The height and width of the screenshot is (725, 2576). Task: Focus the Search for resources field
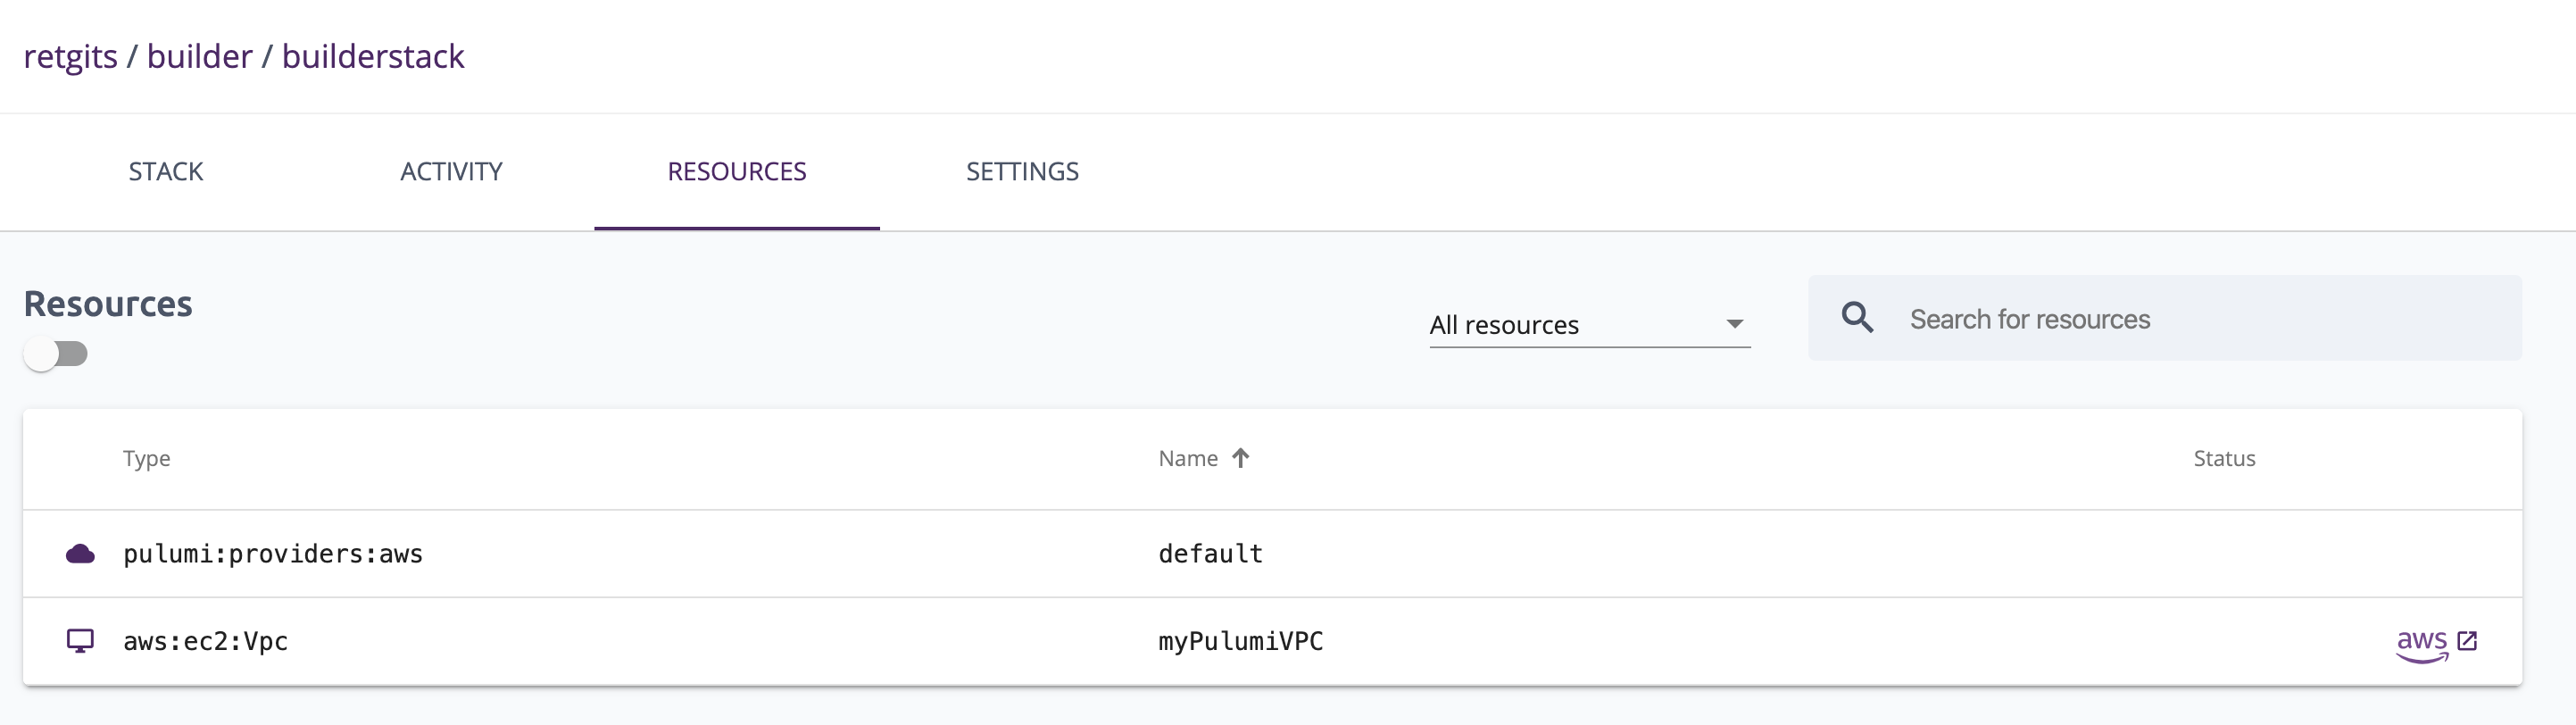(x=2165, y=318)
